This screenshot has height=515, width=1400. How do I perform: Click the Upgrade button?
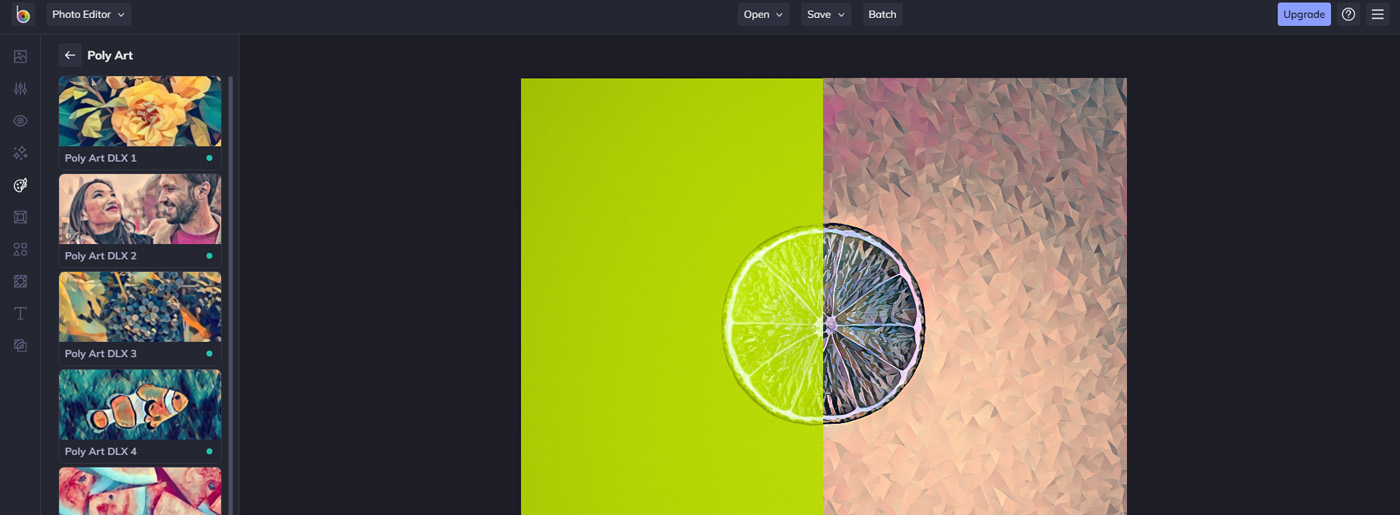(1303, 14)
